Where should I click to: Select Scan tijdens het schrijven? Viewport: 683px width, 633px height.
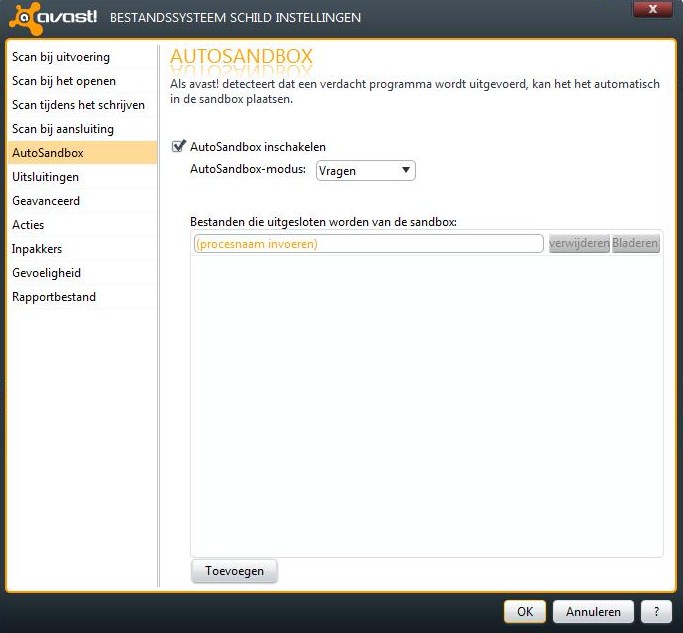82,105
